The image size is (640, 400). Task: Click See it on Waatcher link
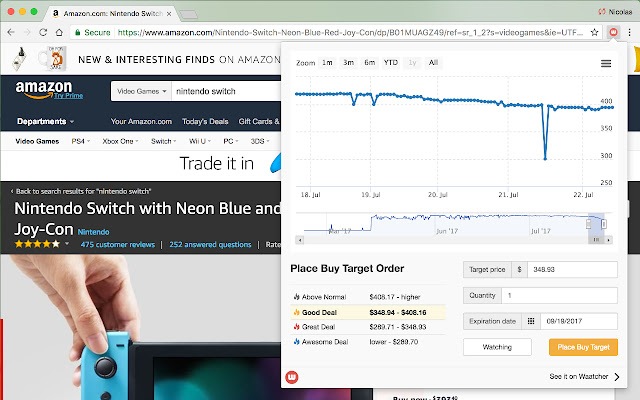tap(578, 376)
